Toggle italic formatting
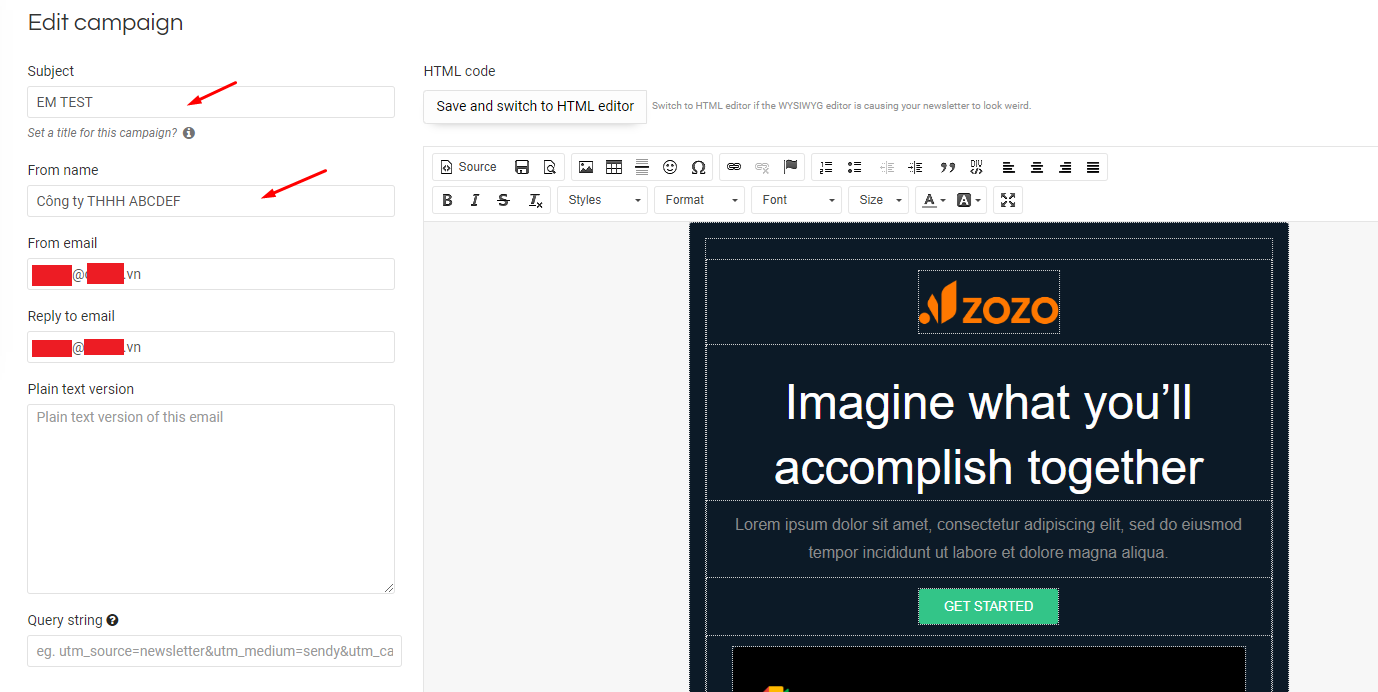 [475, 200]
